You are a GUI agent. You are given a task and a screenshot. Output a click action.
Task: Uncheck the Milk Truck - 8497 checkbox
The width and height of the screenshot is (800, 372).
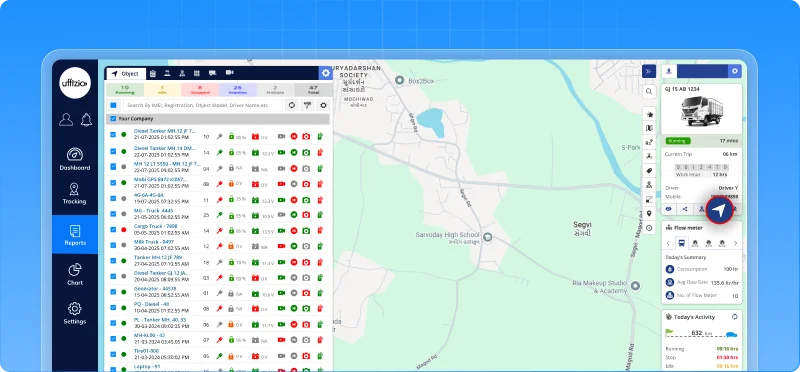point(113,245)
